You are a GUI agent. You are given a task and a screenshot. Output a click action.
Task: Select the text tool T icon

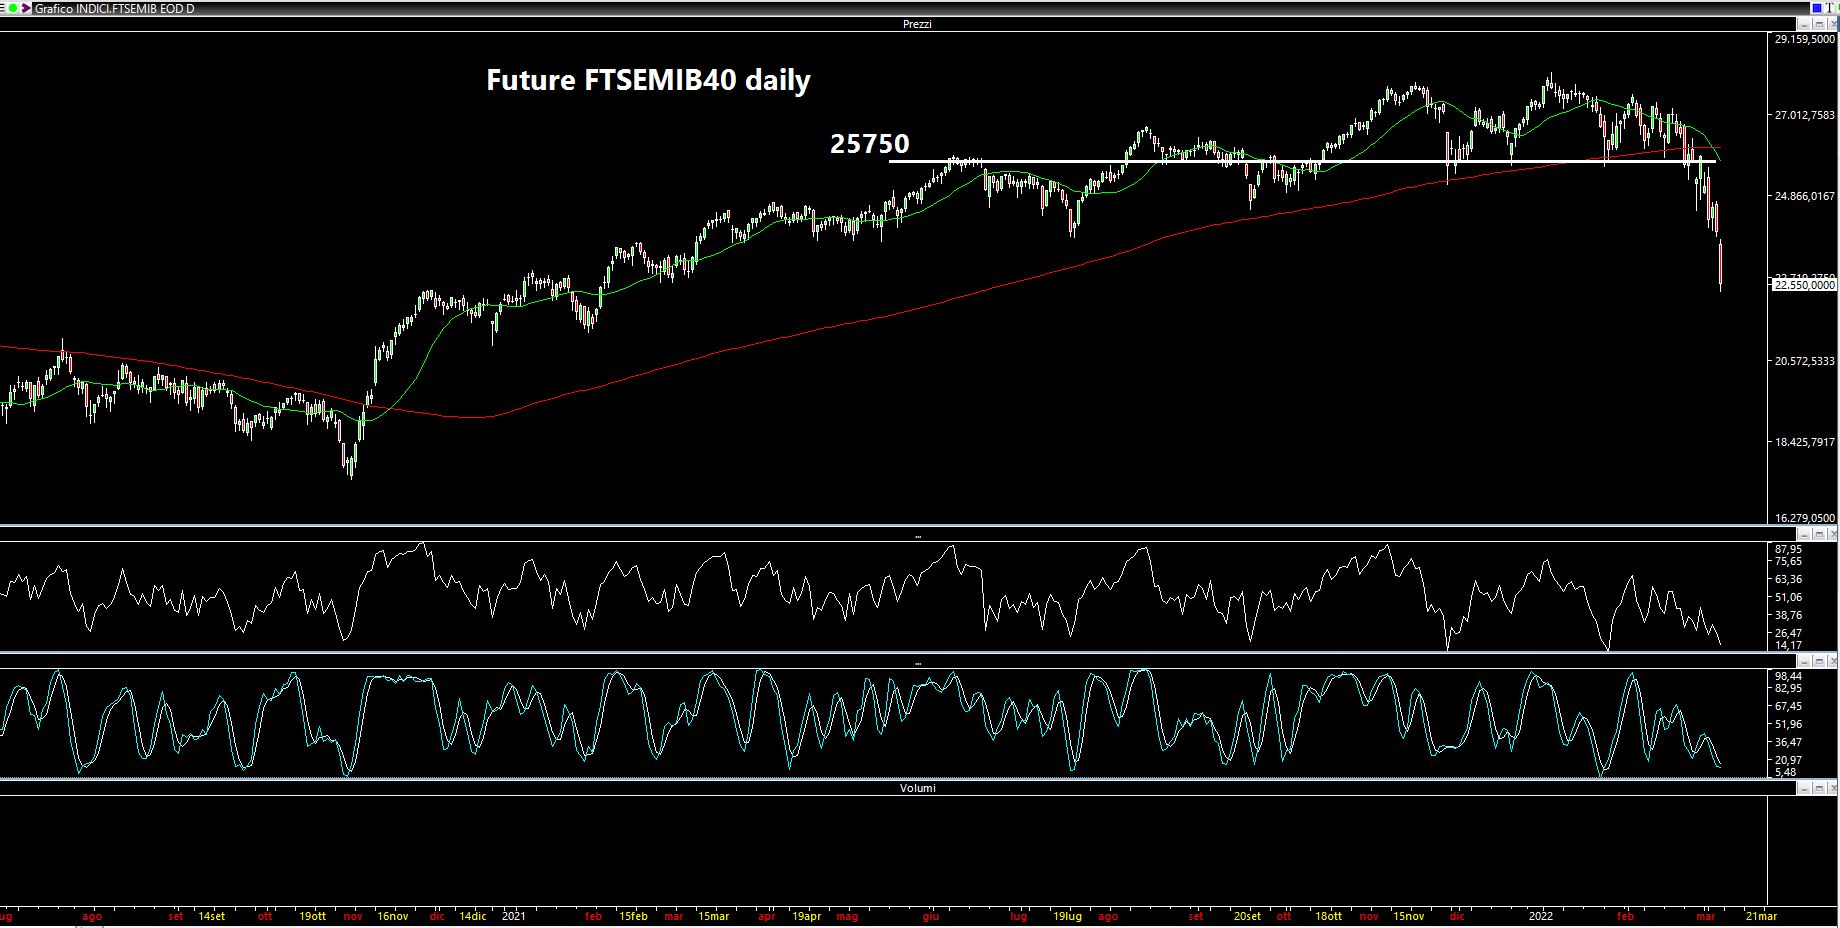coord(1831,9)
